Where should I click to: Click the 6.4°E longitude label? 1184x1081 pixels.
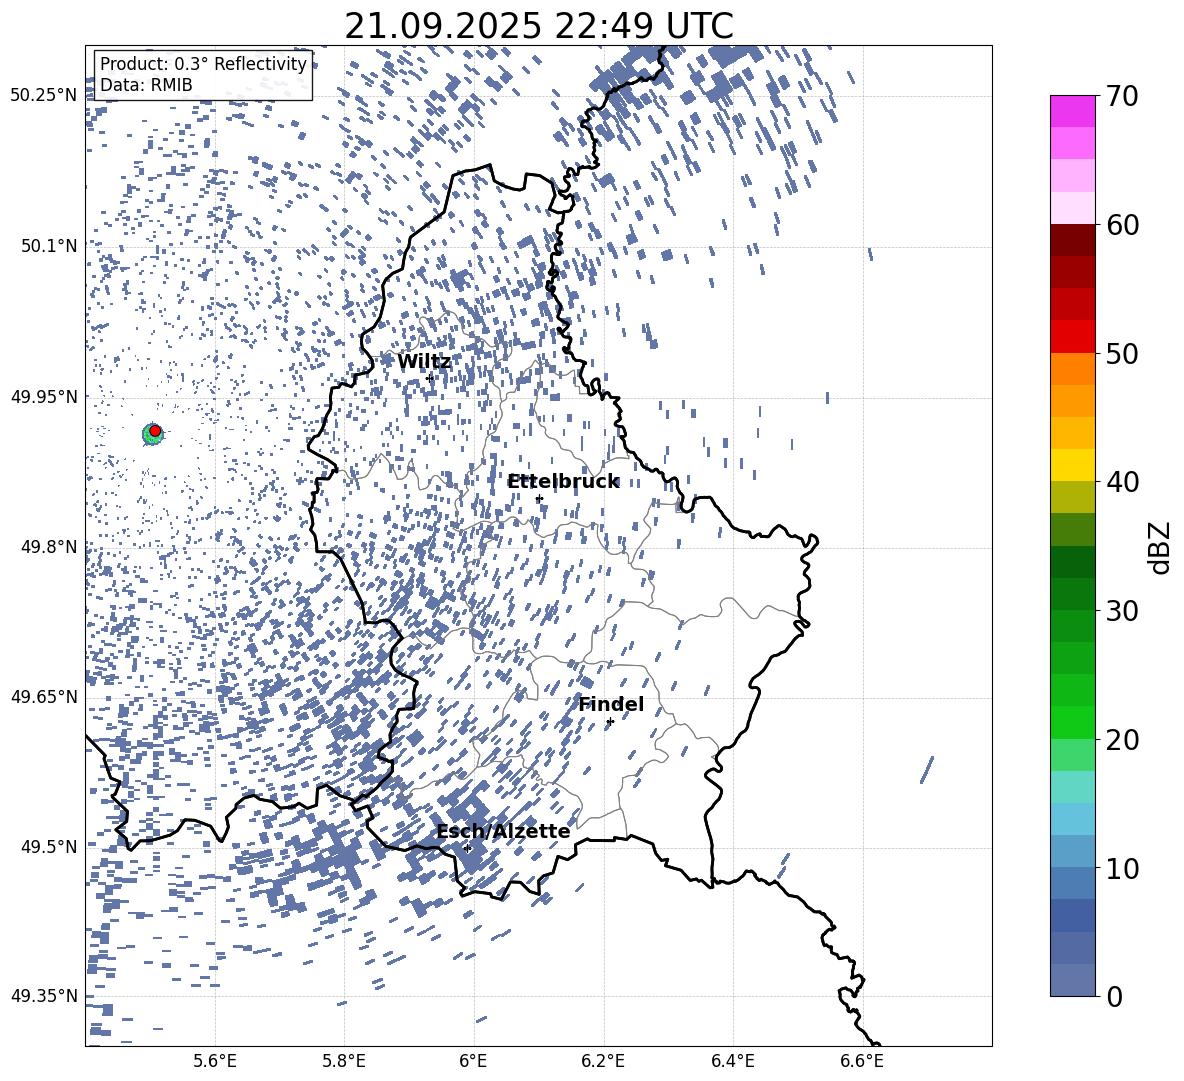click(733, 1061)
